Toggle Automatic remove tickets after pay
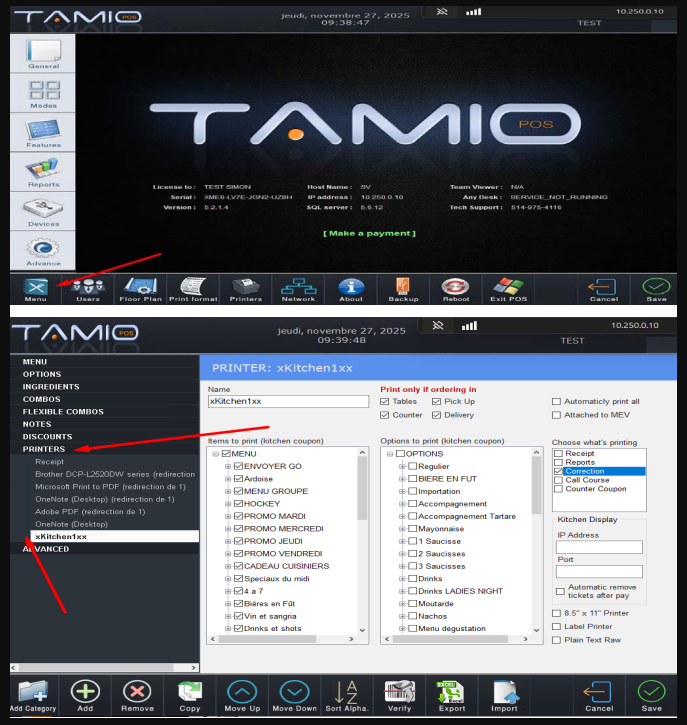 coord(560,591)
